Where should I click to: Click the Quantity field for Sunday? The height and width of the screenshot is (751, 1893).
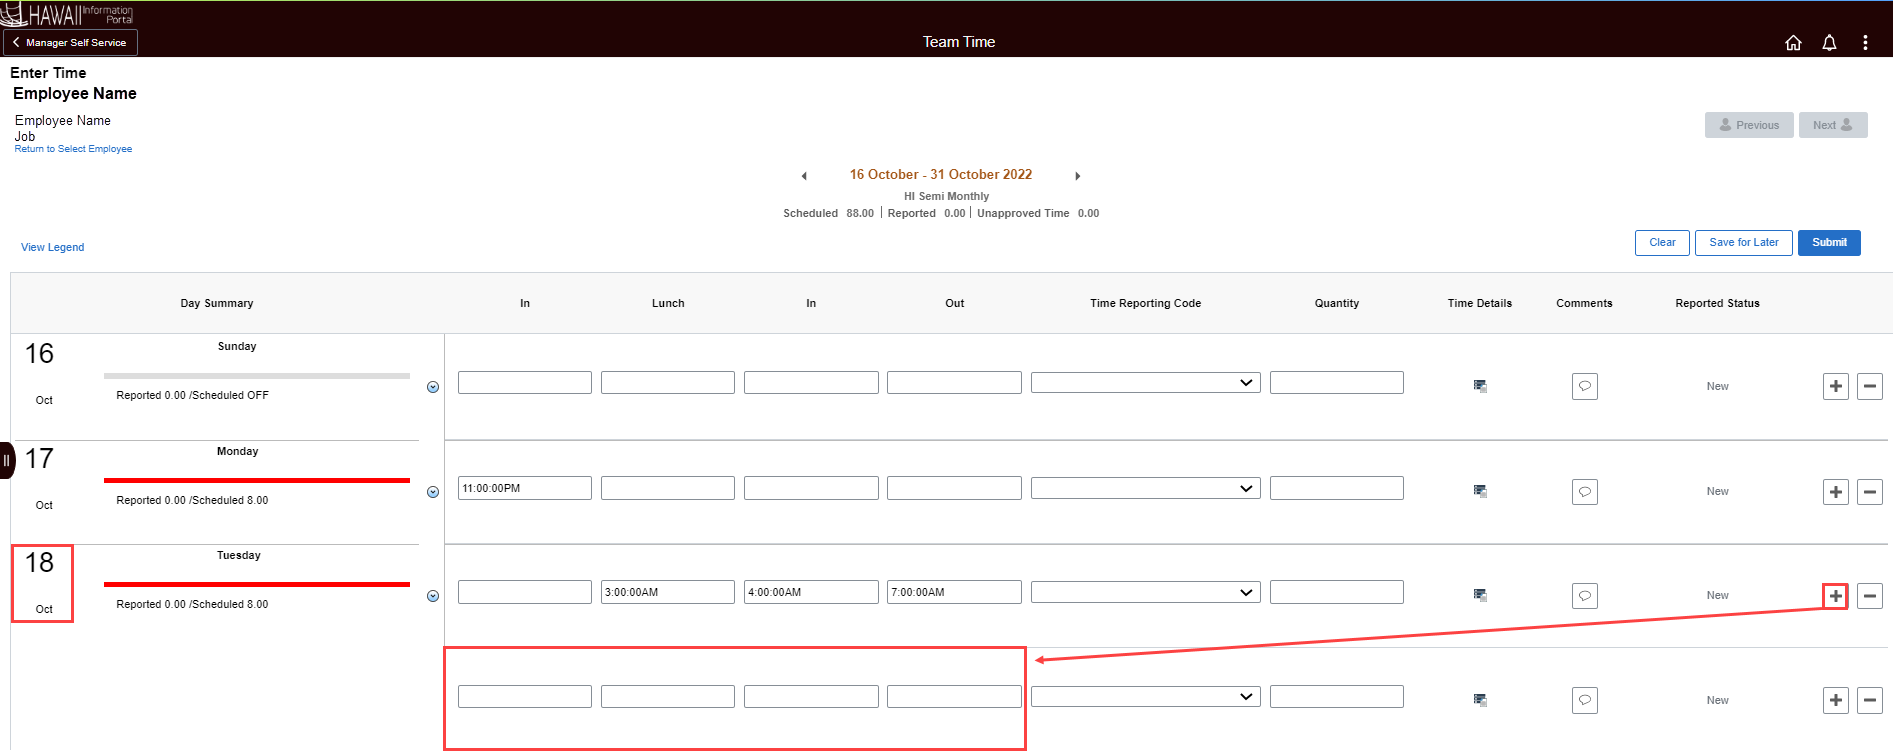click(1337, 383)
